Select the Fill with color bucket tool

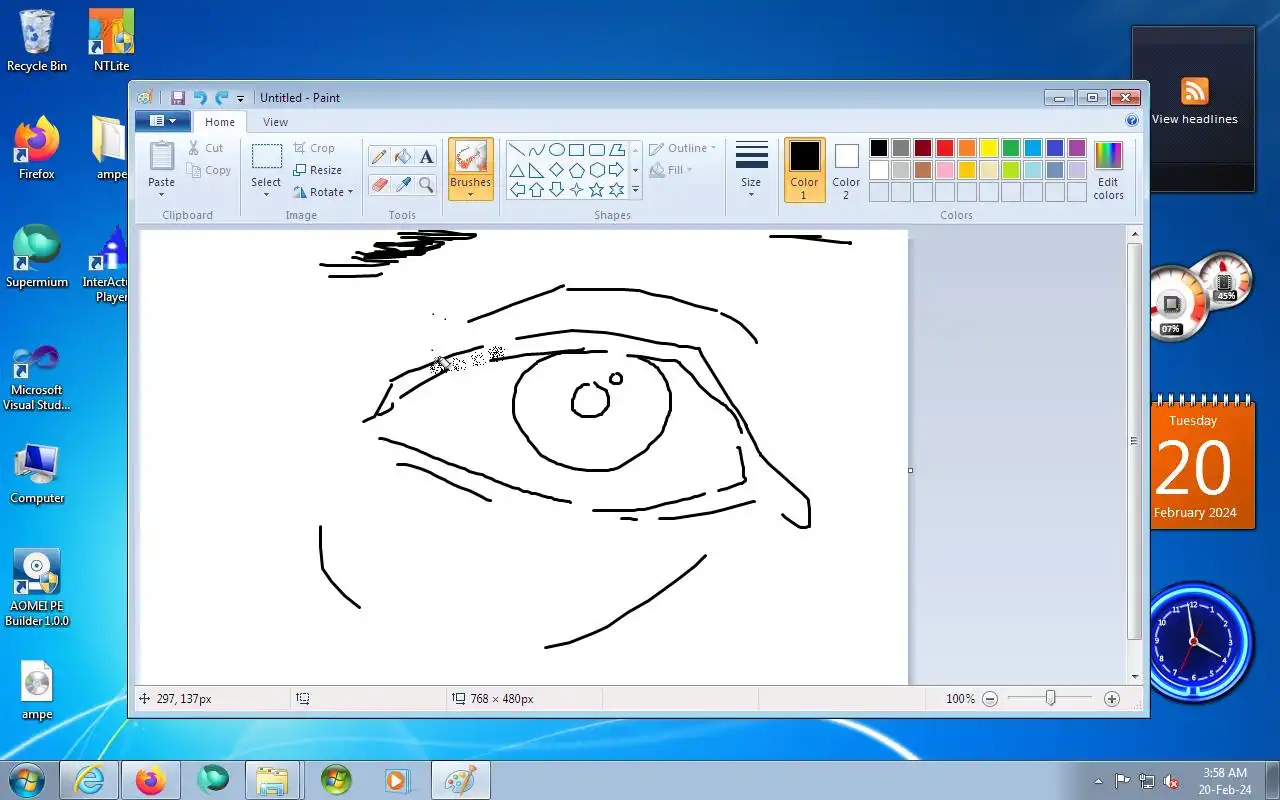coord(403,157)
